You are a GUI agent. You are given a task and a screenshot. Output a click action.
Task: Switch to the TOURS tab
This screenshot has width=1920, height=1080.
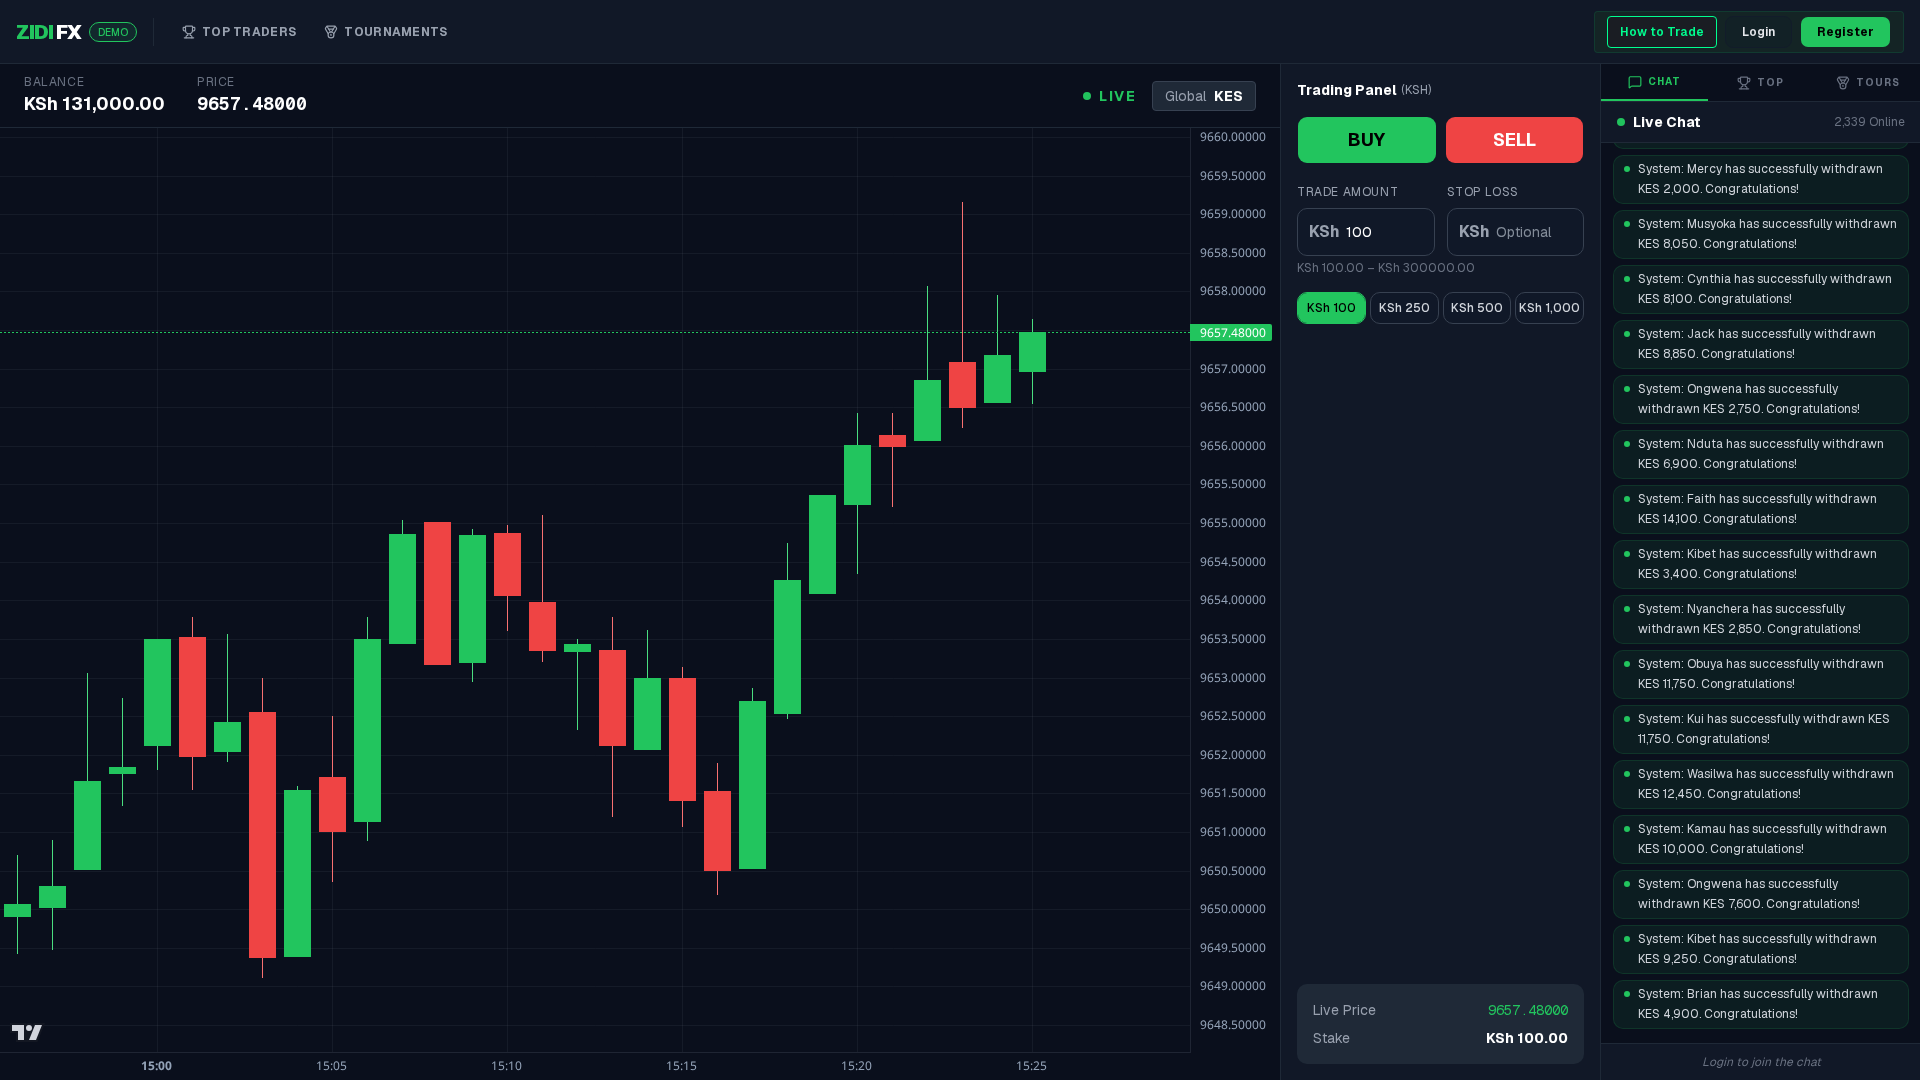pyautogui.click(x=1867, y=82)
